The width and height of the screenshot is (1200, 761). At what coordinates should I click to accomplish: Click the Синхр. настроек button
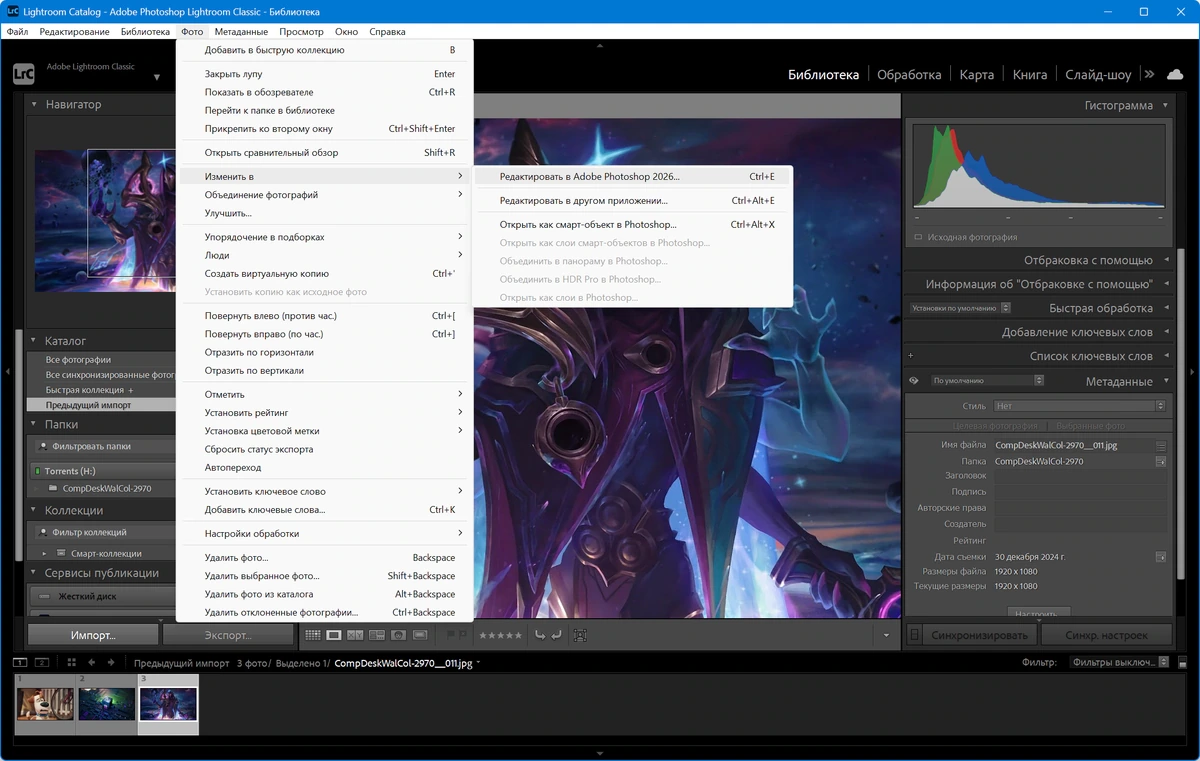(1105, 635)
